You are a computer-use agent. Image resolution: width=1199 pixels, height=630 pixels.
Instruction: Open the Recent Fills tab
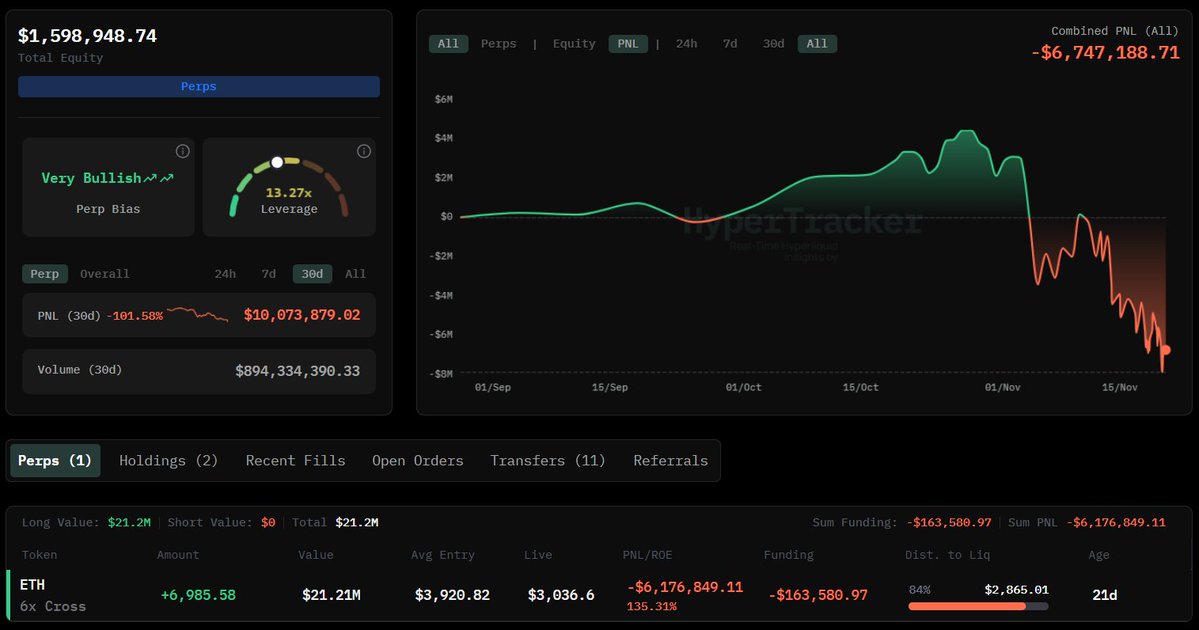pos(295,461)
